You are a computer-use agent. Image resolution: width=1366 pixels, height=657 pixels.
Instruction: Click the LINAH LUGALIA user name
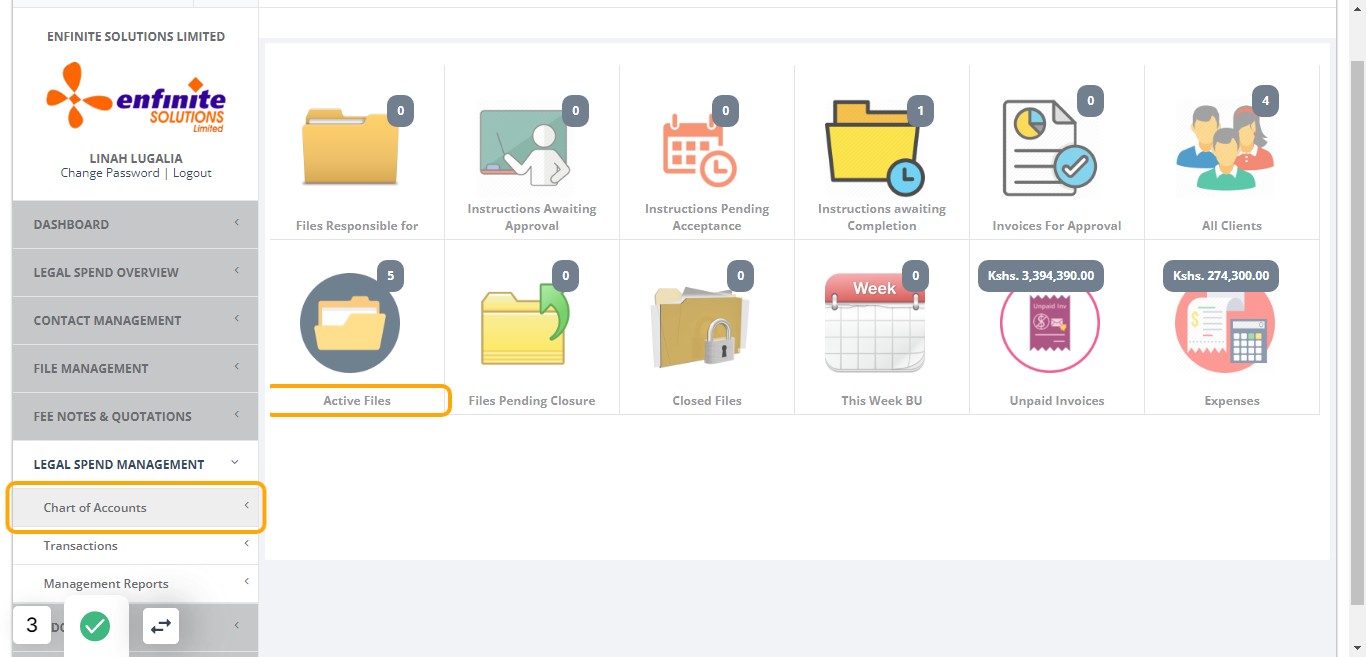tap(136, 158)
